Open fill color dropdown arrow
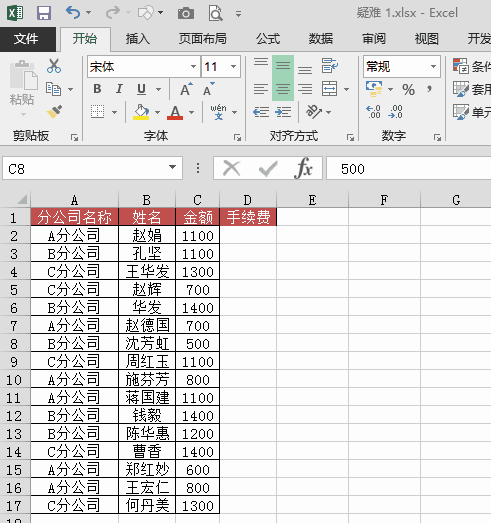Viewport: 491px width, 523px height. click(157, 112)
